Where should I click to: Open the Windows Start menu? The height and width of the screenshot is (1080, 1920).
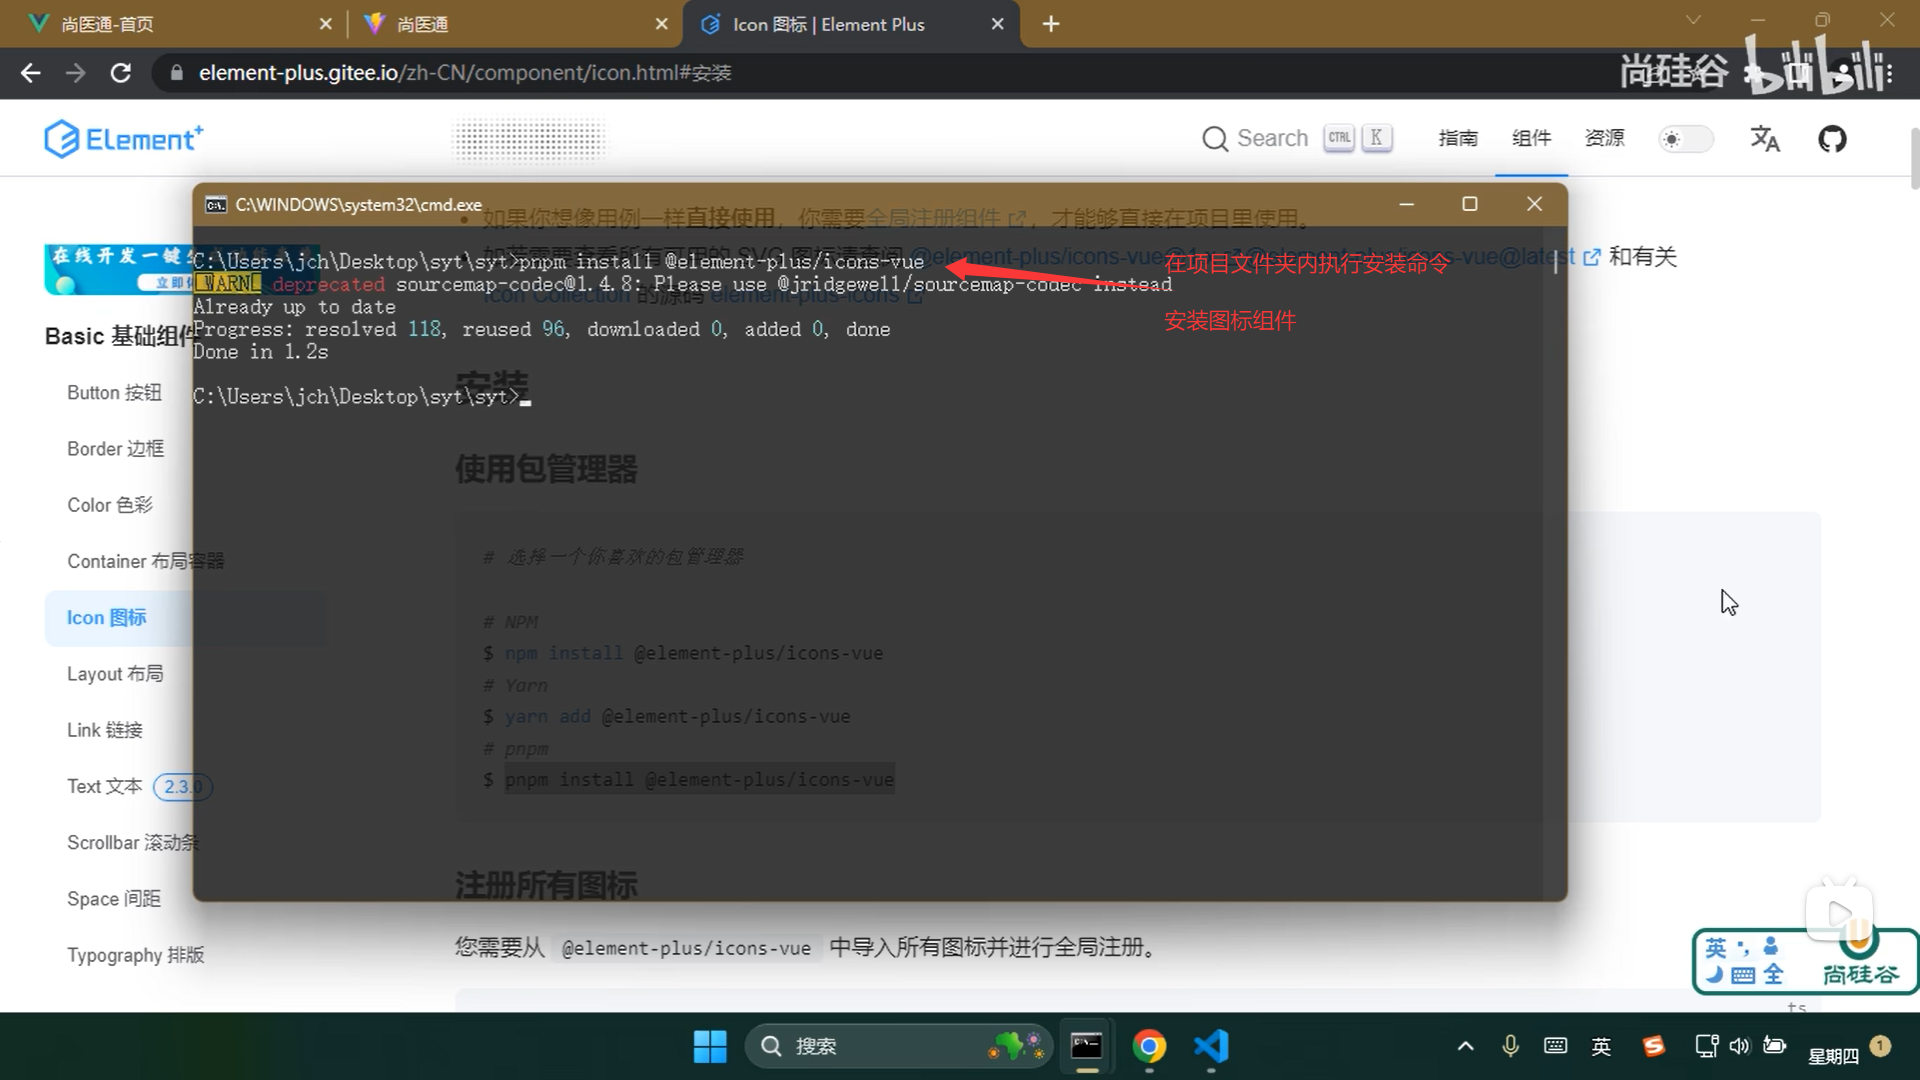click(x=710, y=1046)
